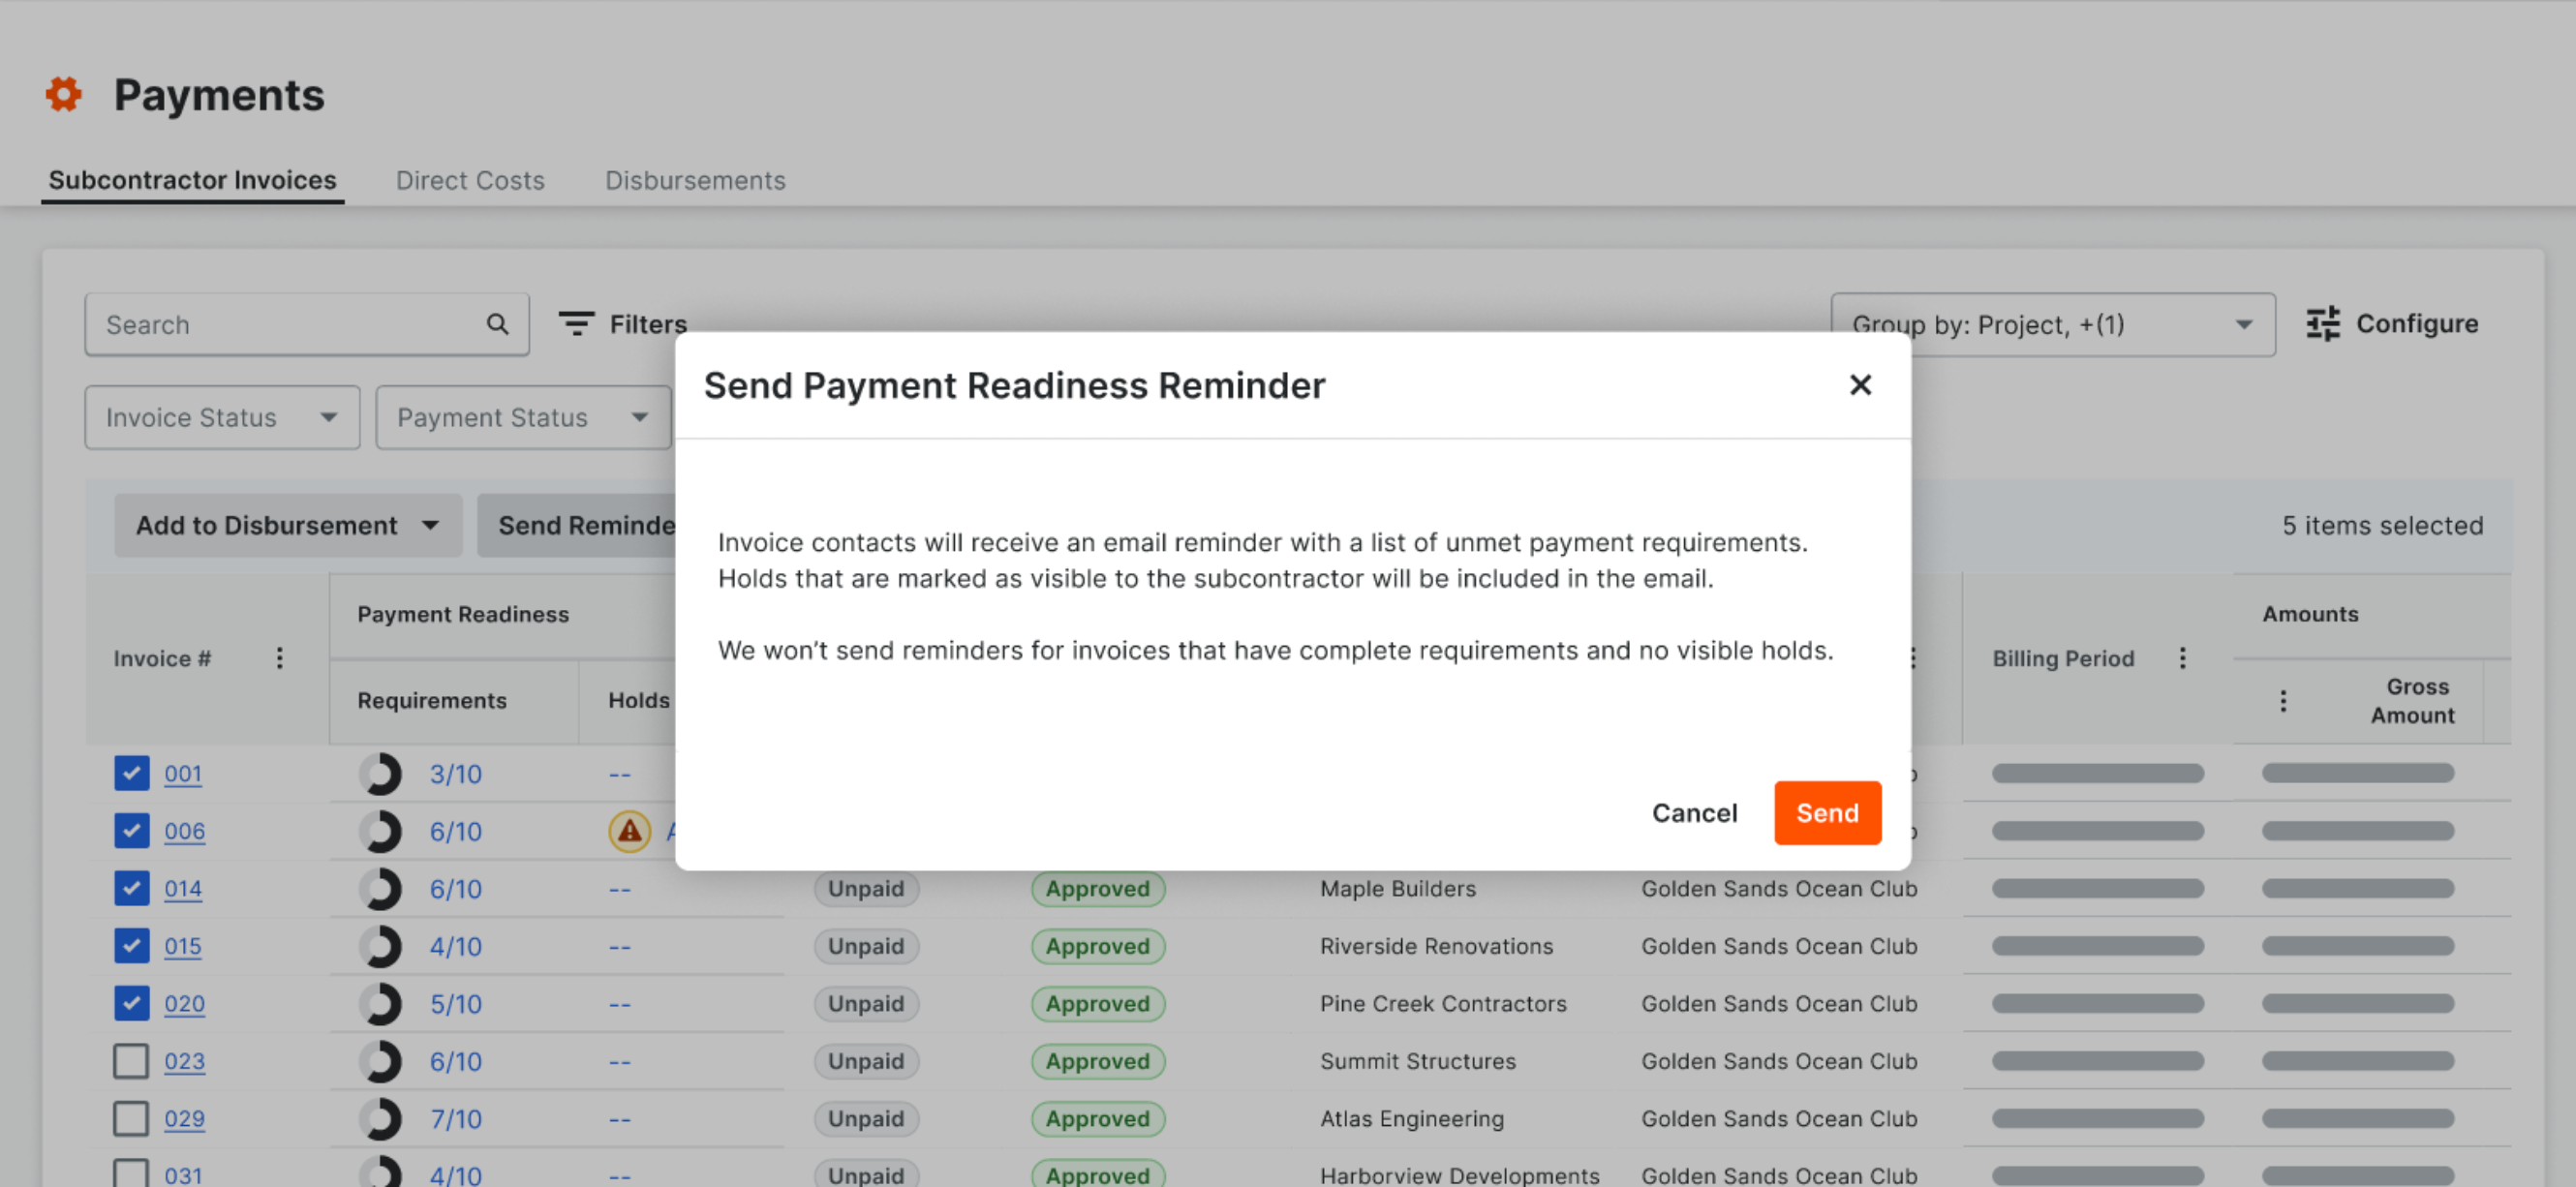The image size is (2576, 1187).
Task: Switch to Subcontractor Invoices tab
Action: (192, 180)
